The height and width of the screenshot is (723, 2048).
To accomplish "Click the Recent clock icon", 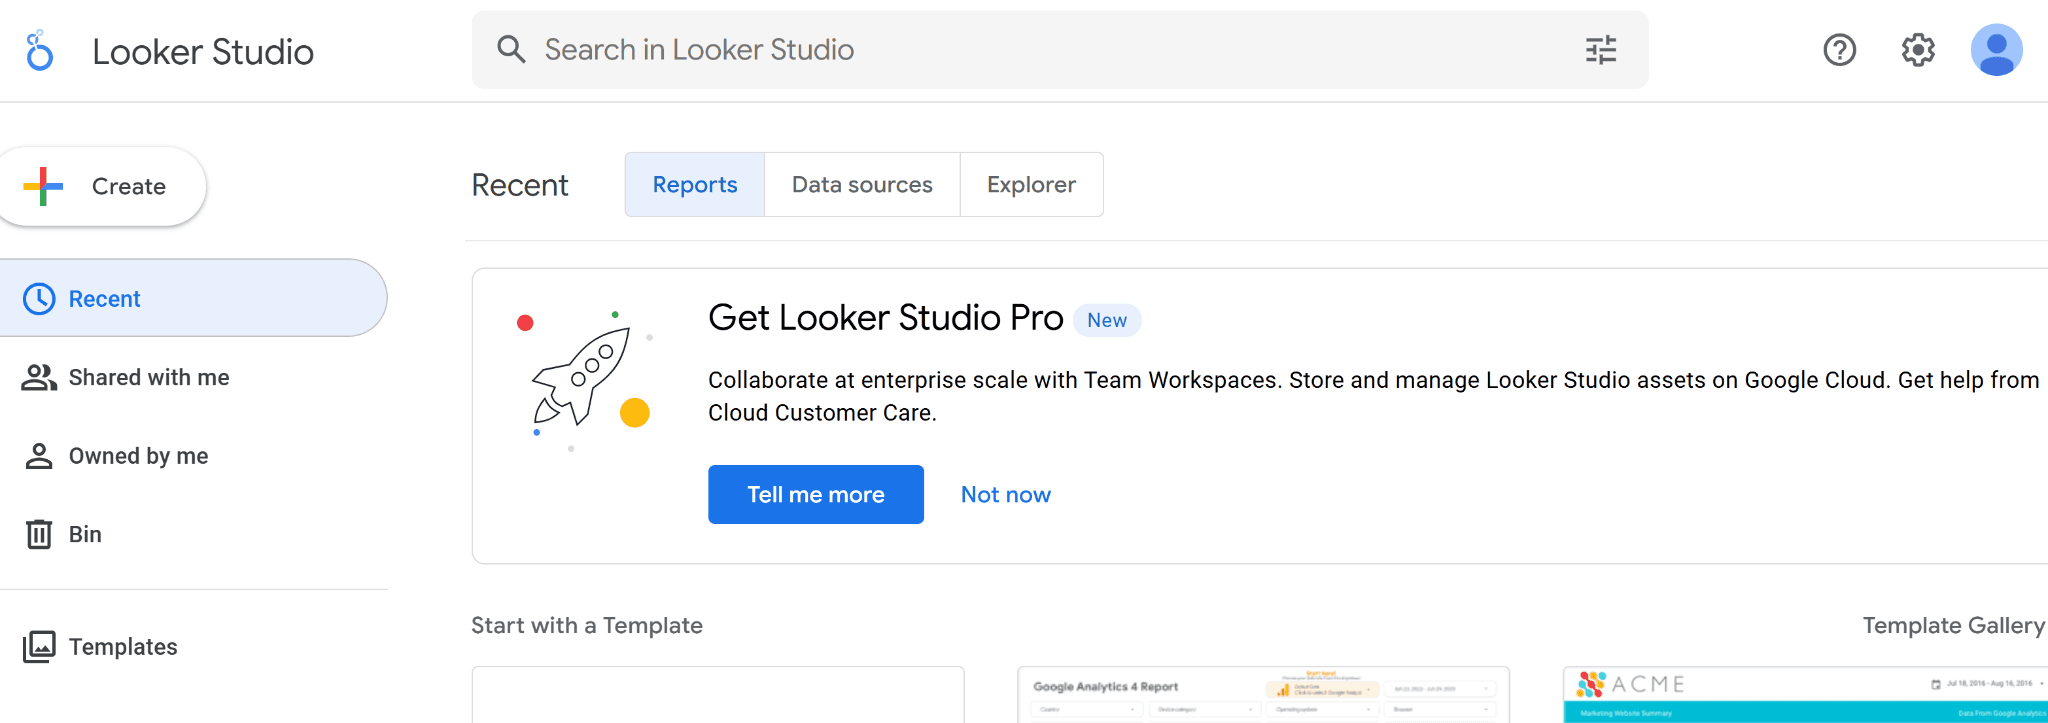I will (39, 299).
